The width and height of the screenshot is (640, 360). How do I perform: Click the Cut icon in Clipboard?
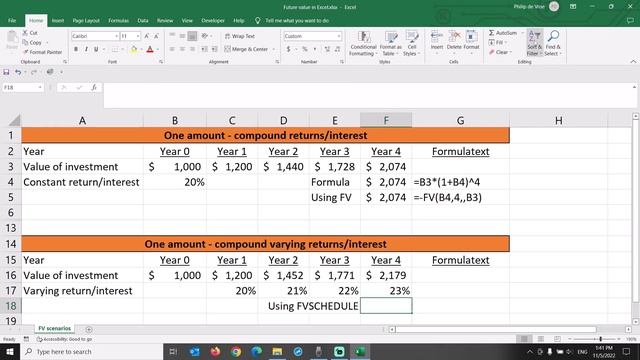point(25,33)
